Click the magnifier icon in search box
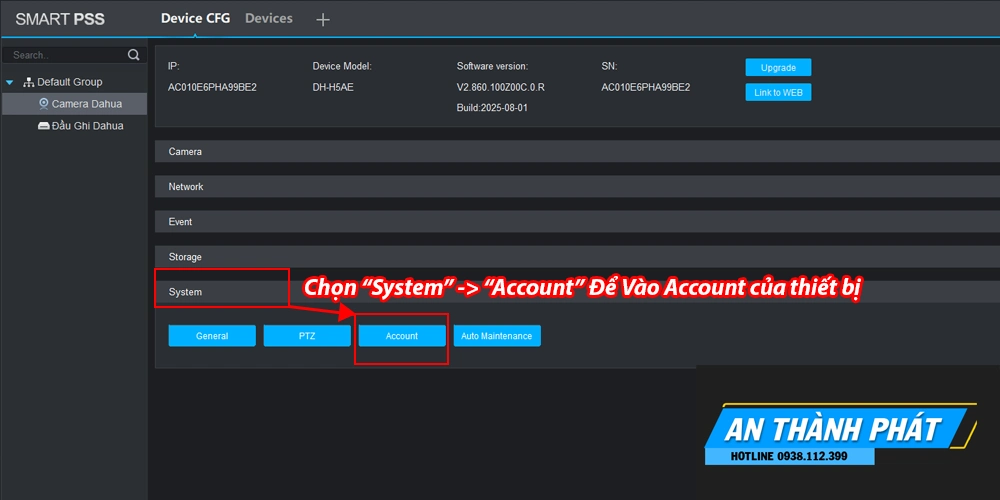The width and height of the screenshot is (1000, 500). point(133,55)
